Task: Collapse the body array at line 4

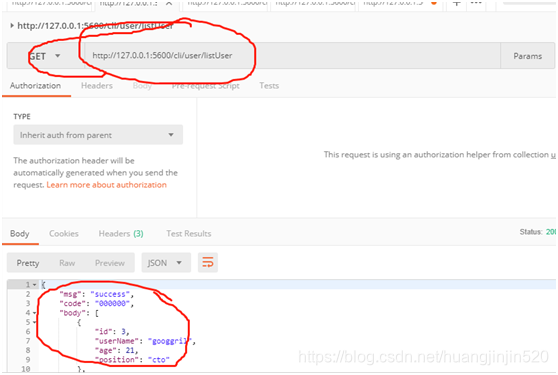Action: pos(35,313)
